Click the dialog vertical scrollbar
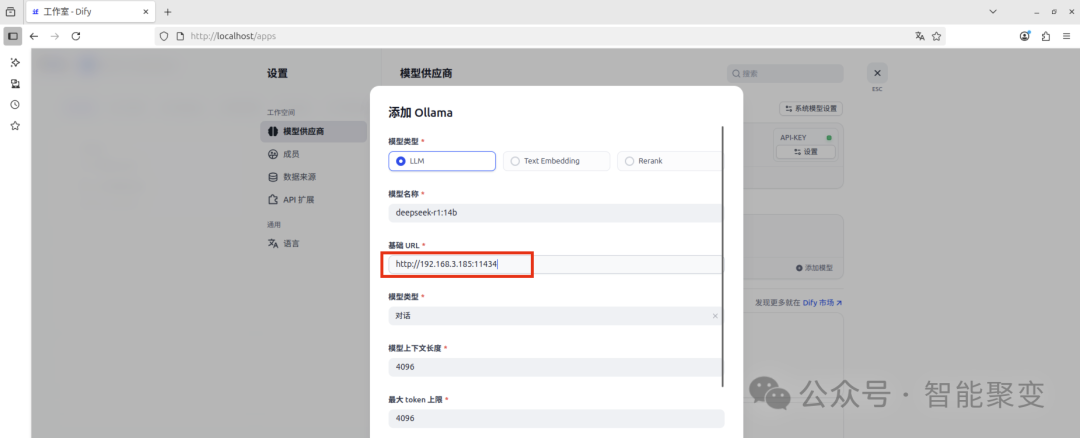Viewport: 1080px width, 438px height. point(722,256)
